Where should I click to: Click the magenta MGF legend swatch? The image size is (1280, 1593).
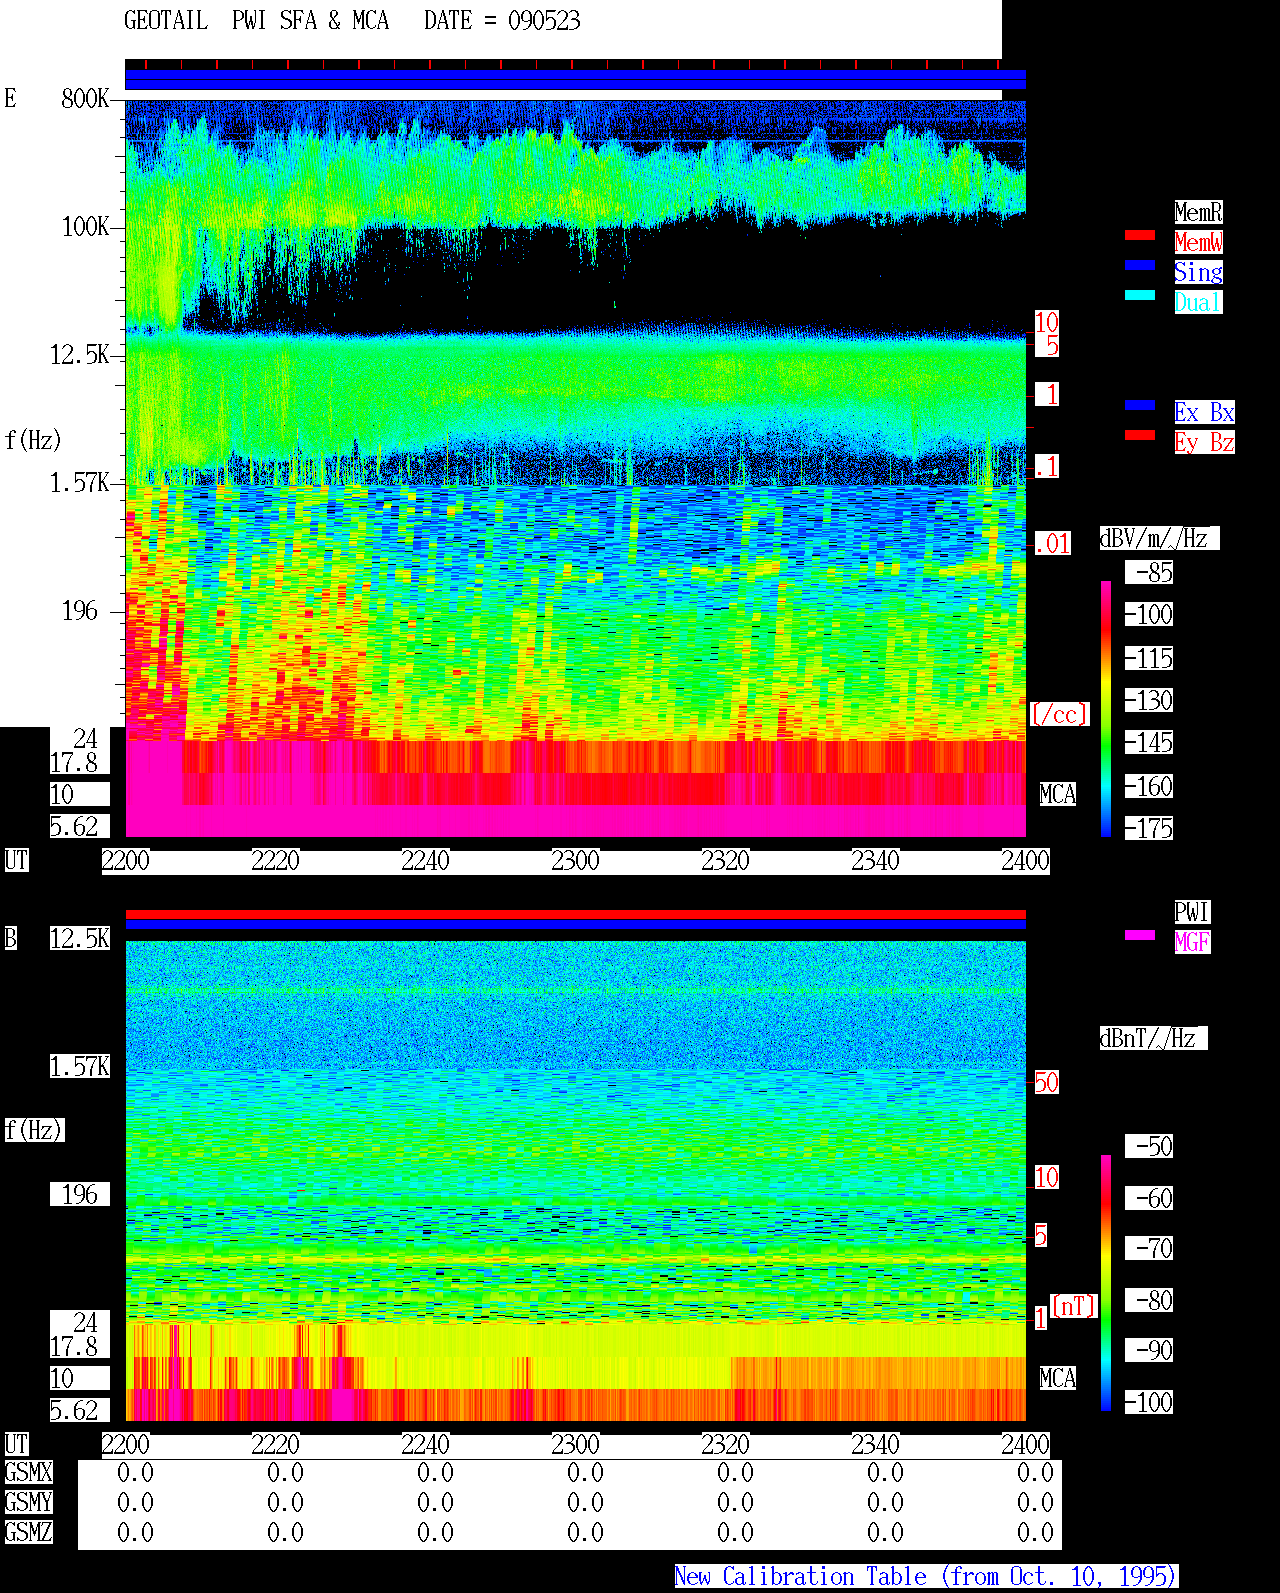pos(1140,935)
